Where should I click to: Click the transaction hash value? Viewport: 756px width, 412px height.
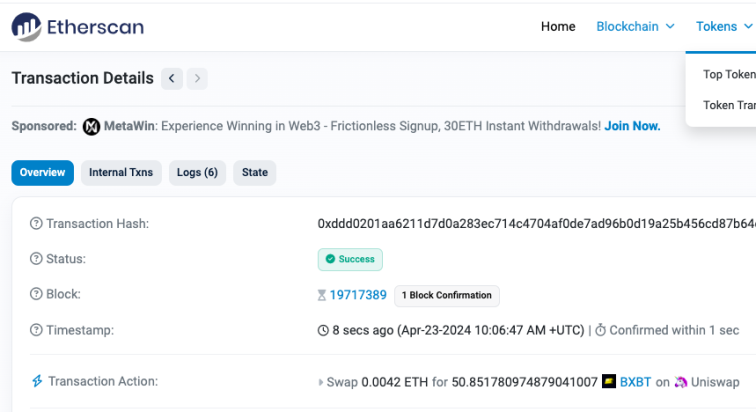click(537, 224)
